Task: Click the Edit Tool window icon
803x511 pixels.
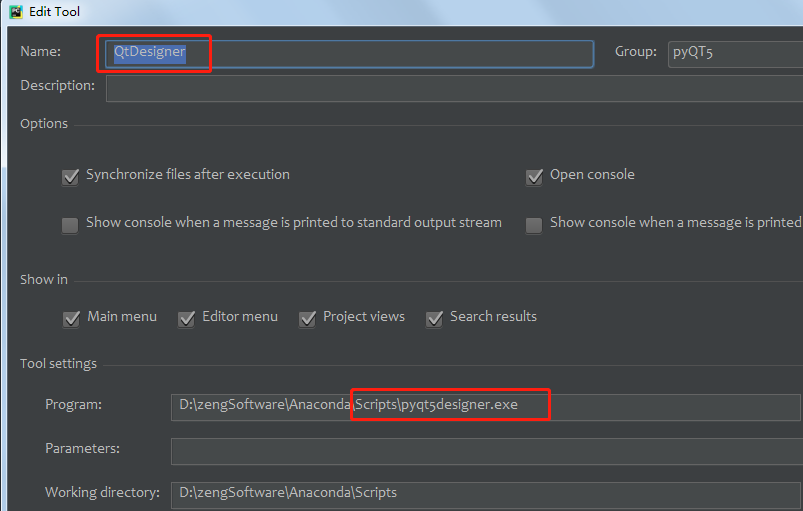Action: pyautogui.click(x=16, y=11)
